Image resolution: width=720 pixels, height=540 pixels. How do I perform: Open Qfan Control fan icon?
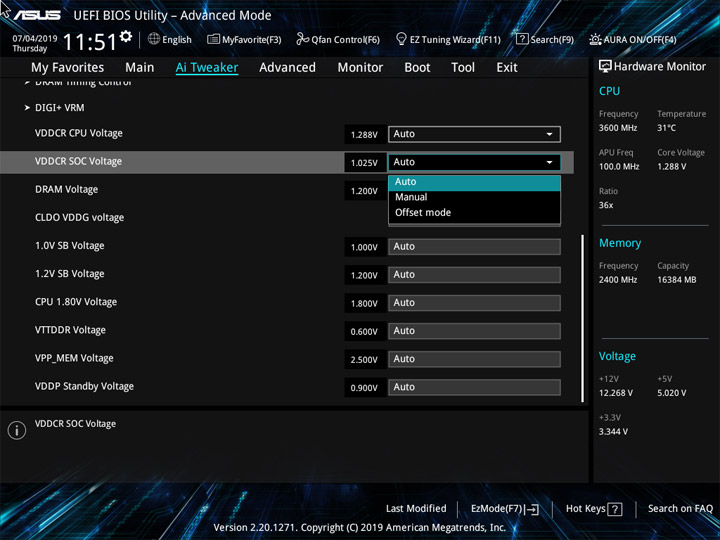pos(302,39)
